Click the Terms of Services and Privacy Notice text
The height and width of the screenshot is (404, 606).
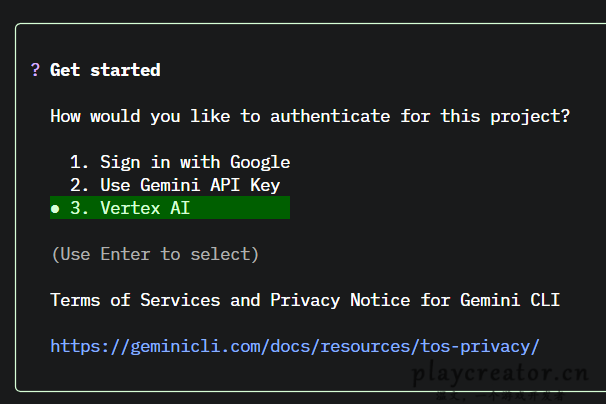(305, 300)
